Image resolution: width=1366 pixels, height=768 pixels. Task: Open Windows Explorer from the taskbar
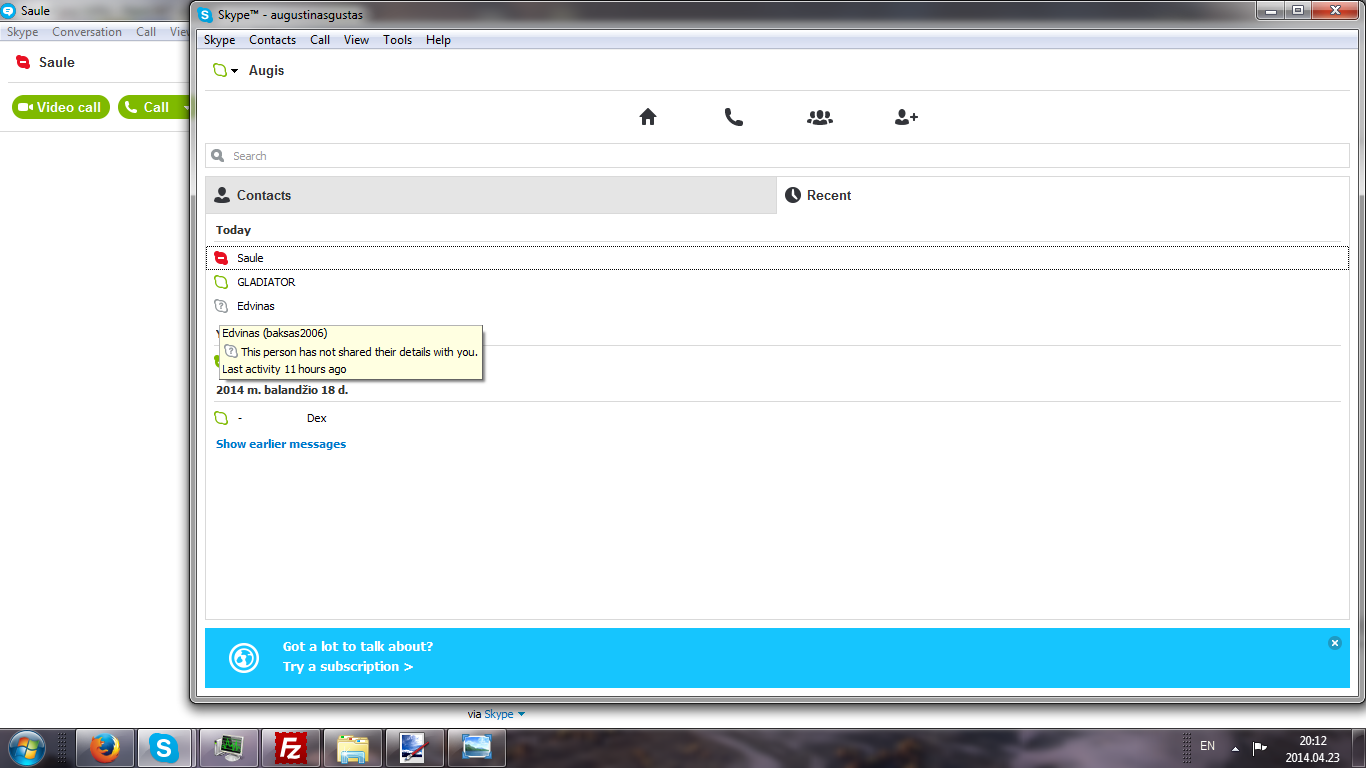tap(353, 748)
